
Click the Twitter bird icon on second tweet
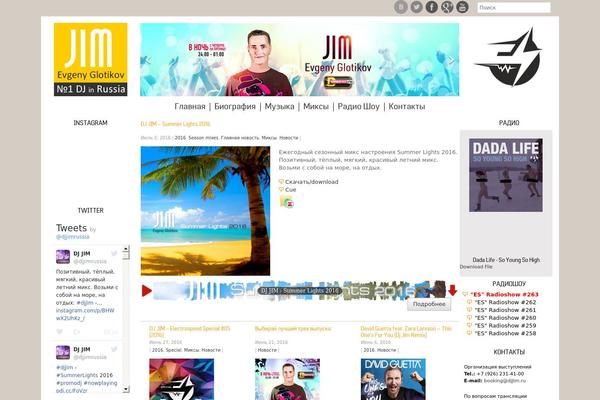pyautogui.click(x=114, y=349)
